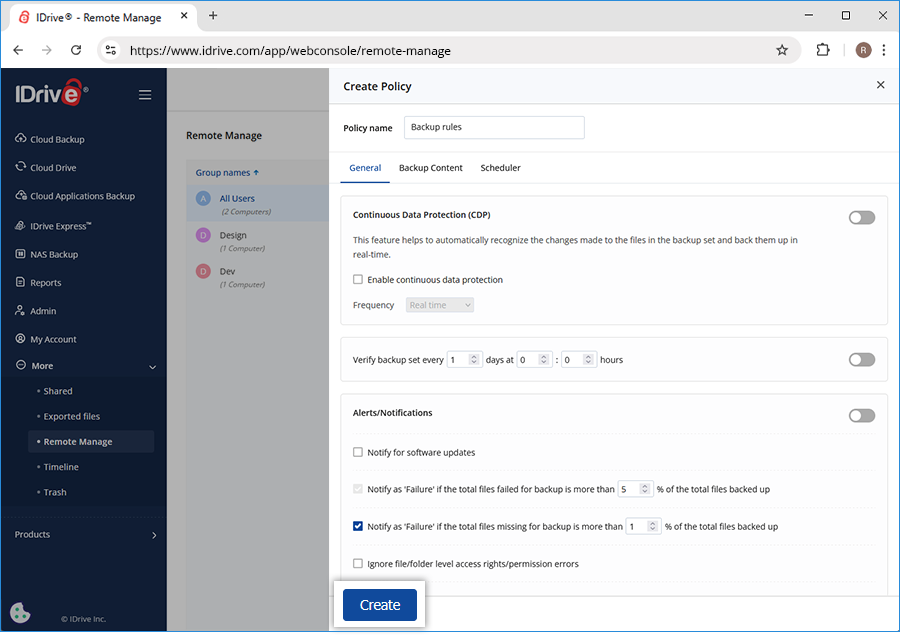Switch to the General tab
Screen dimensions: 900x635
point(365,168)
